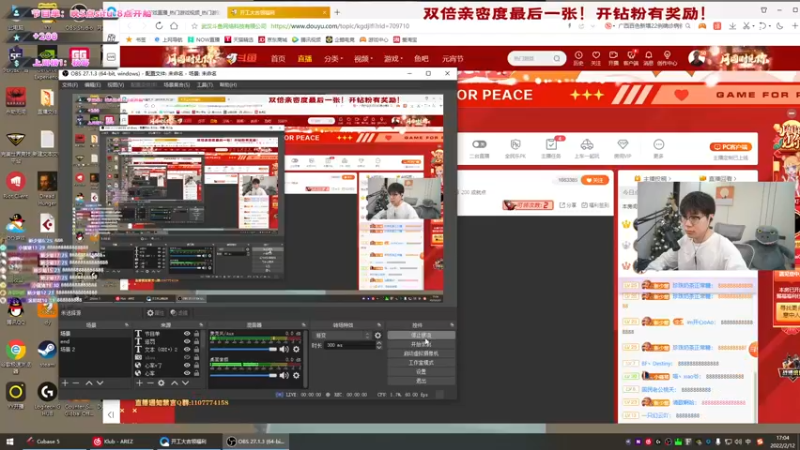Go to 鱼吧 in Douyu navigation
This screenshot has height=450, width=800.
[x=421, y=59]
